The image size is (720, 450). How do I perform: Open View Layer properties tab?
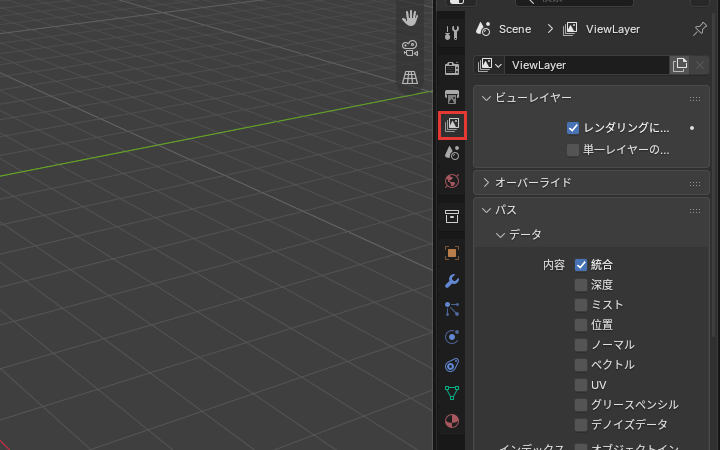(452, 125)
